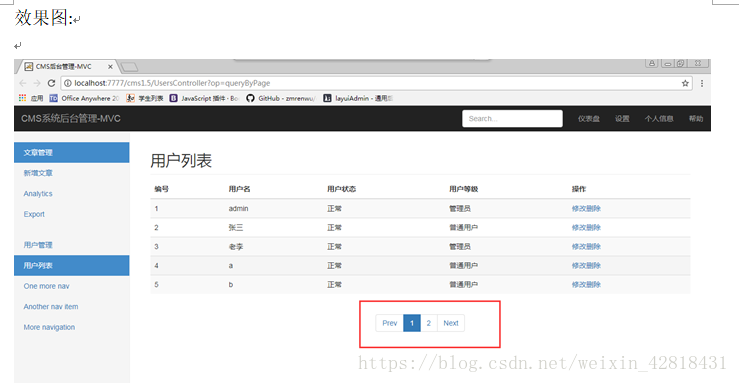This screenshot has height=383, width=739.
Task: Click 普通用户 level in 张三 row
Action: [x=463, y=228]
